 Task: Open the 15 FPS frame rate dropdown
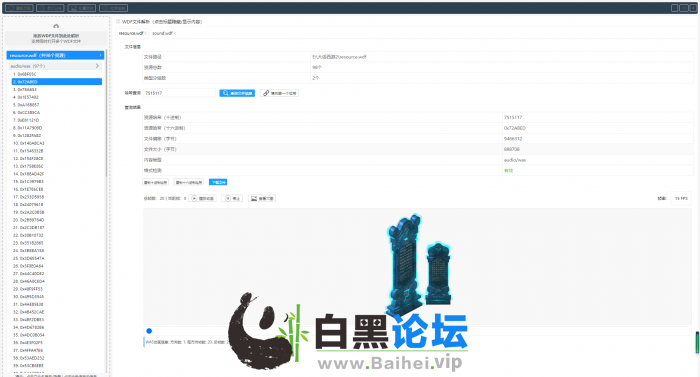(681, 198)
